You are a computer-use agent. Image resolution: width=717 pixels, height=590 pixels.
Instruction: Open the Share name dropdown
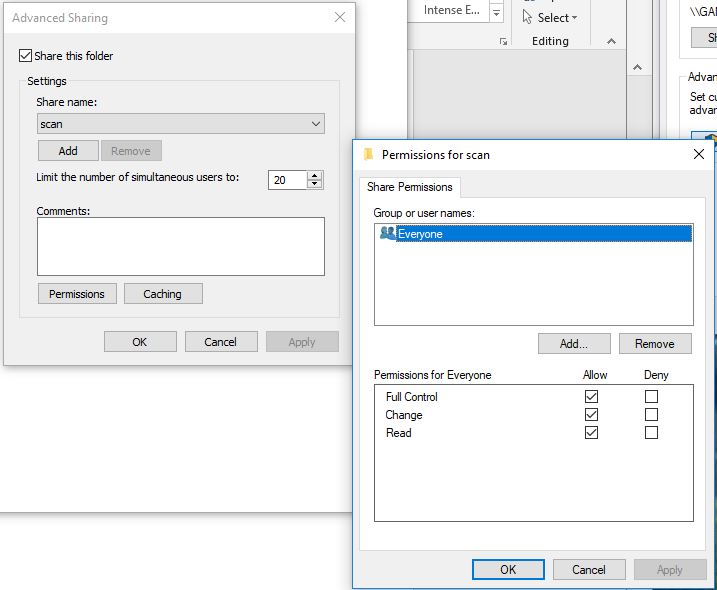tap(316, 124)
